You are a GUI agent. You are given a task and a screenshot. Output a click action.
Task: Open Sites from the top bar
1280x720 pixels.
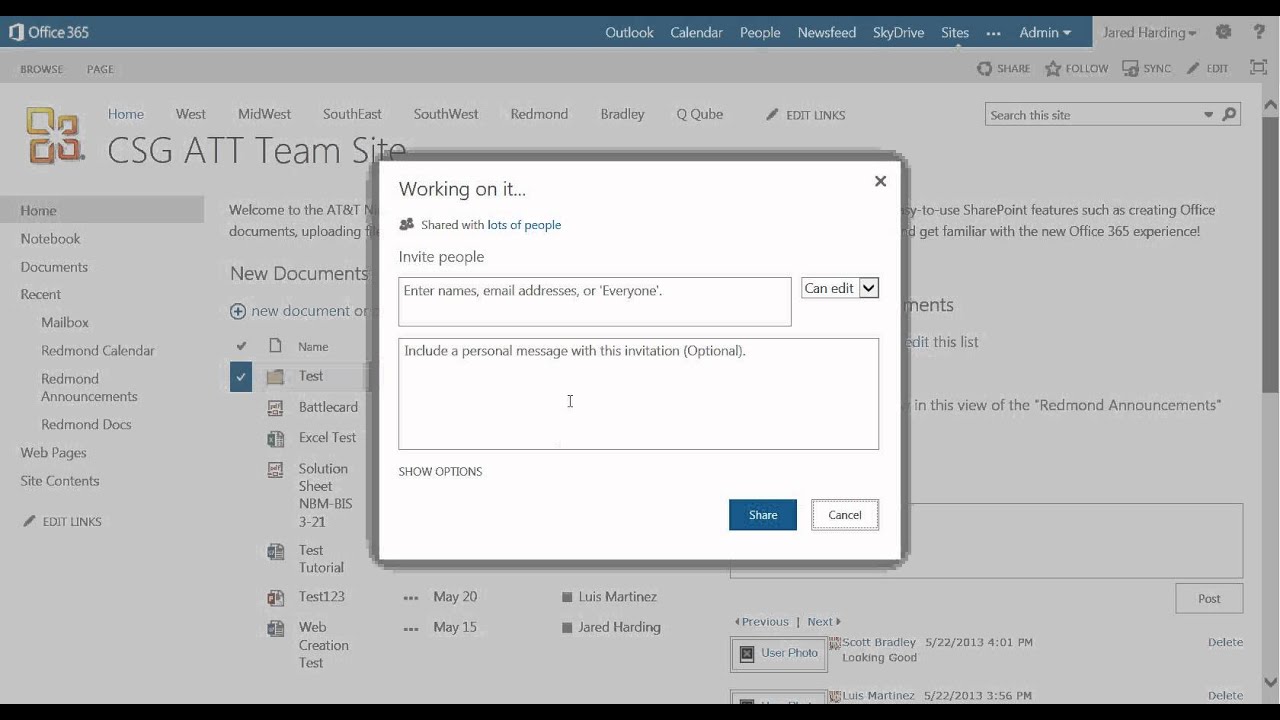click(x=955, y=32)
